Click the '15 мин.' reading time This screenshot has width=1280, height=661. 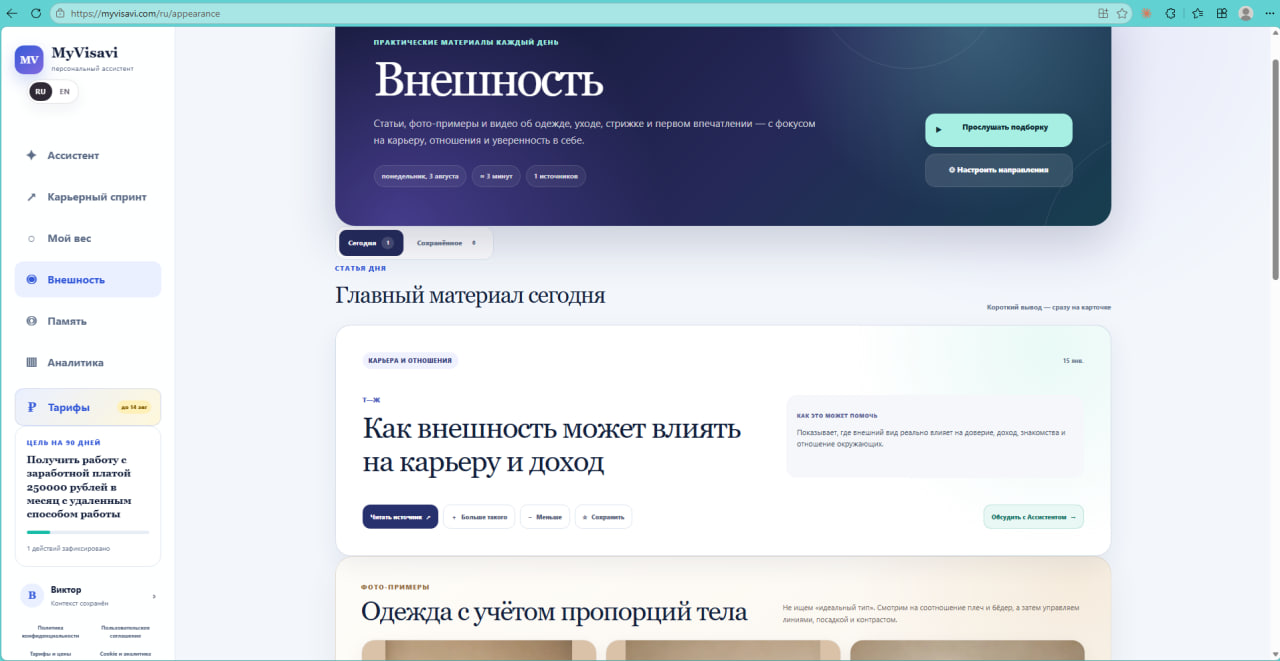pyautogui.click(x=1073, y=361)
